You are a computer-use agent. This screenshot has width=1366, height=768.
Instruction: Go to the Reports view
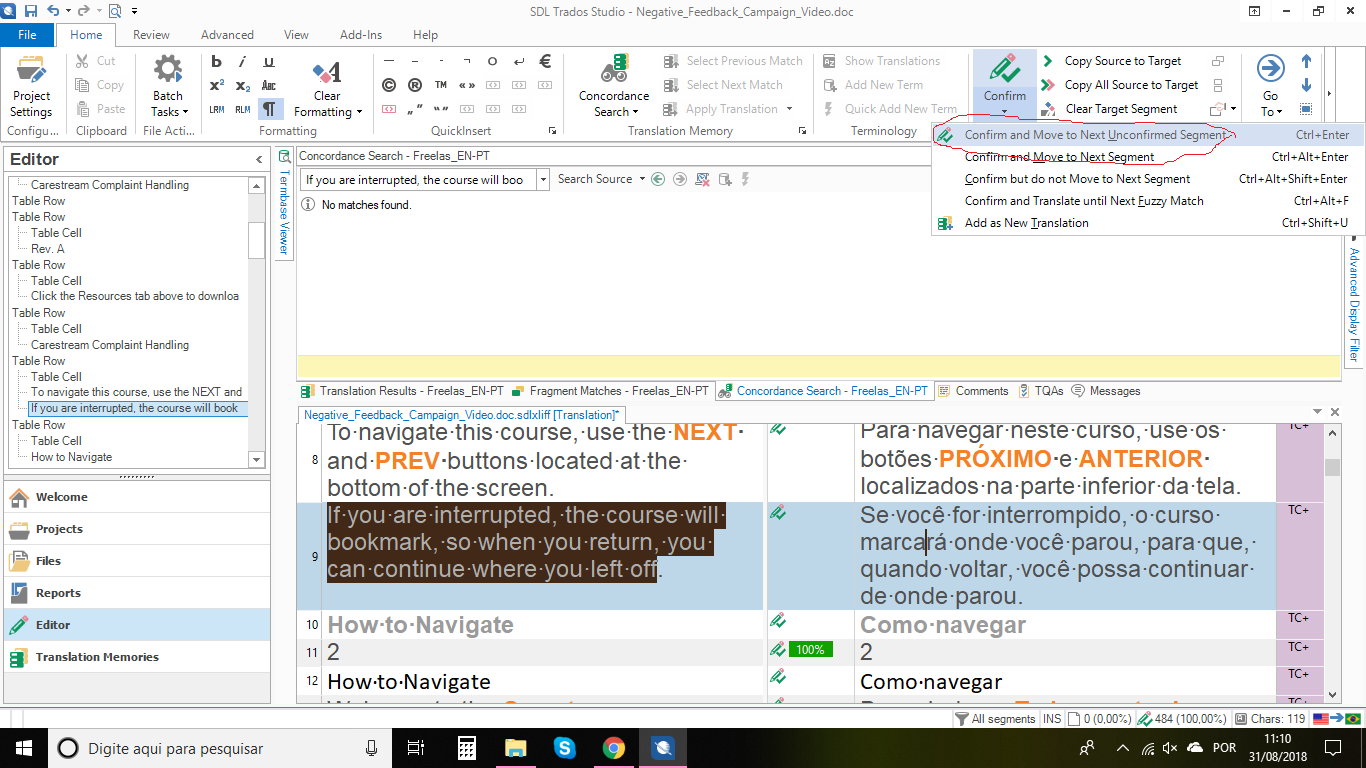[x=137, y=593]
